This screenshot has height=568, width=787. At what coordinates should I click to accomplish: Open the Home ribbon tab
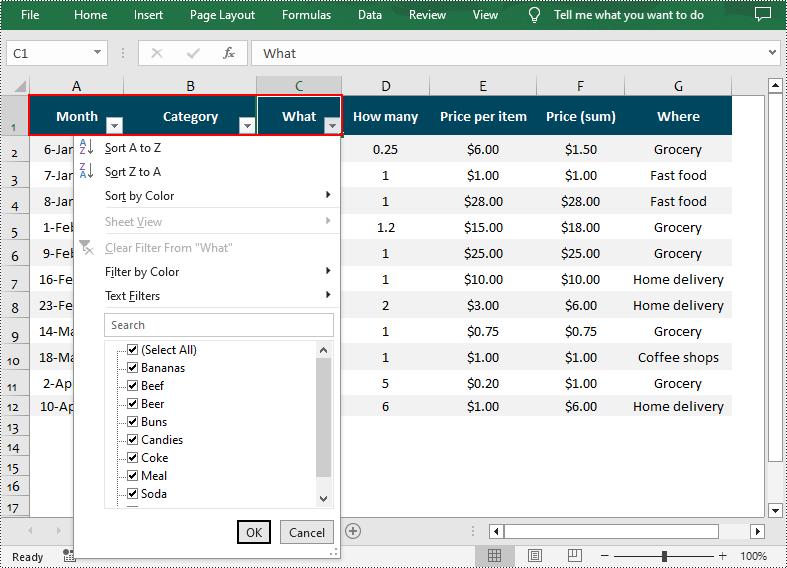coord(90,15)
